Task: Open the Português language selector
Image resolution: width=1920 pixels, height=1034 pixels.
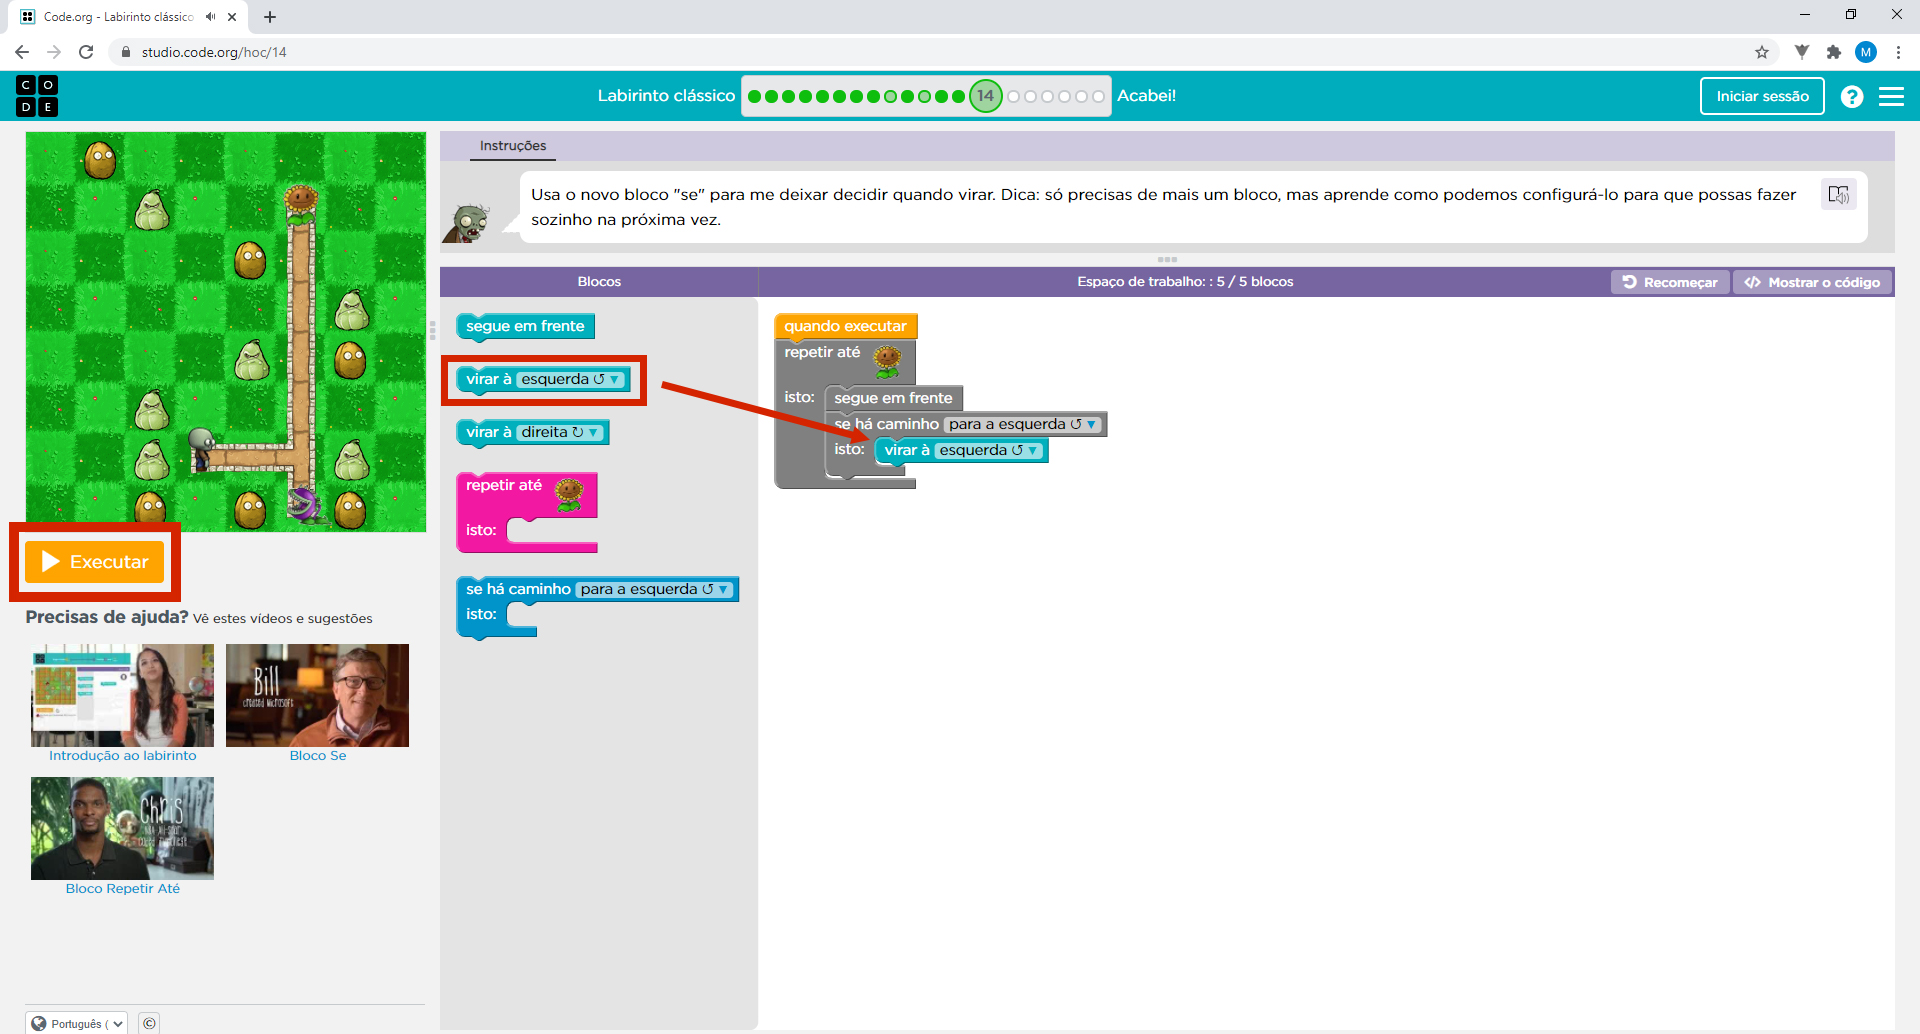Action: 77,1023
